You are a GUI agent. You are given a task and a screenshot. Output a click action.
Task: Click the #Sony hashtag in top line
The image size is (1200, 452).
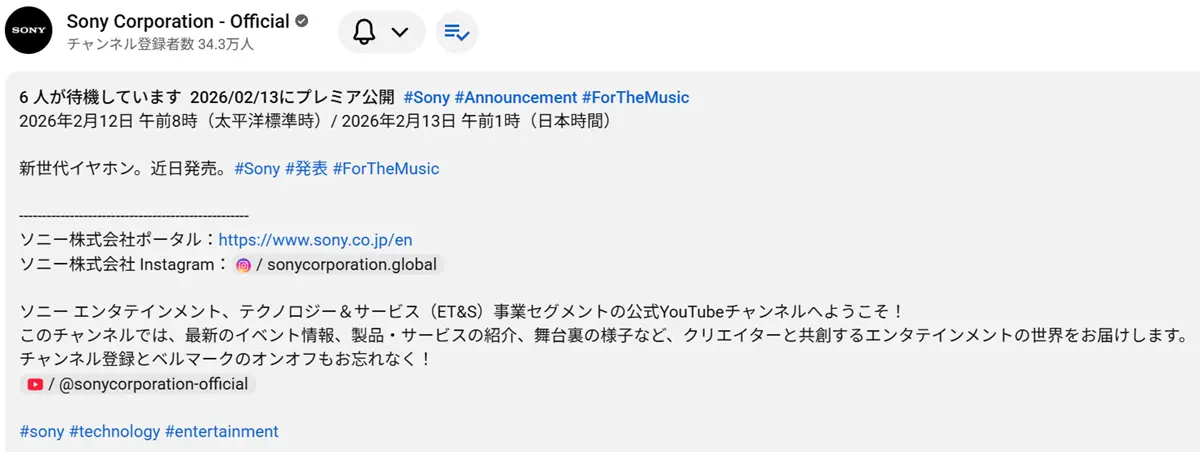coord(427,98)
